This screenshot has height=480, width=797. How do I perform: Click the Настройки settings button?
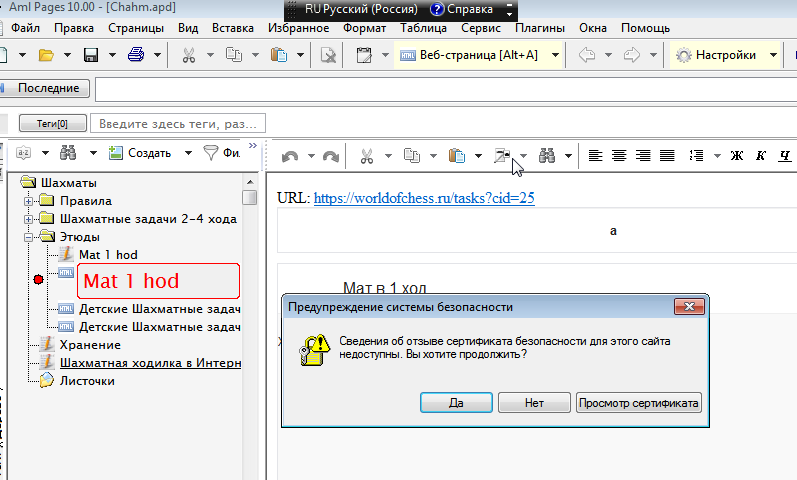717,55
